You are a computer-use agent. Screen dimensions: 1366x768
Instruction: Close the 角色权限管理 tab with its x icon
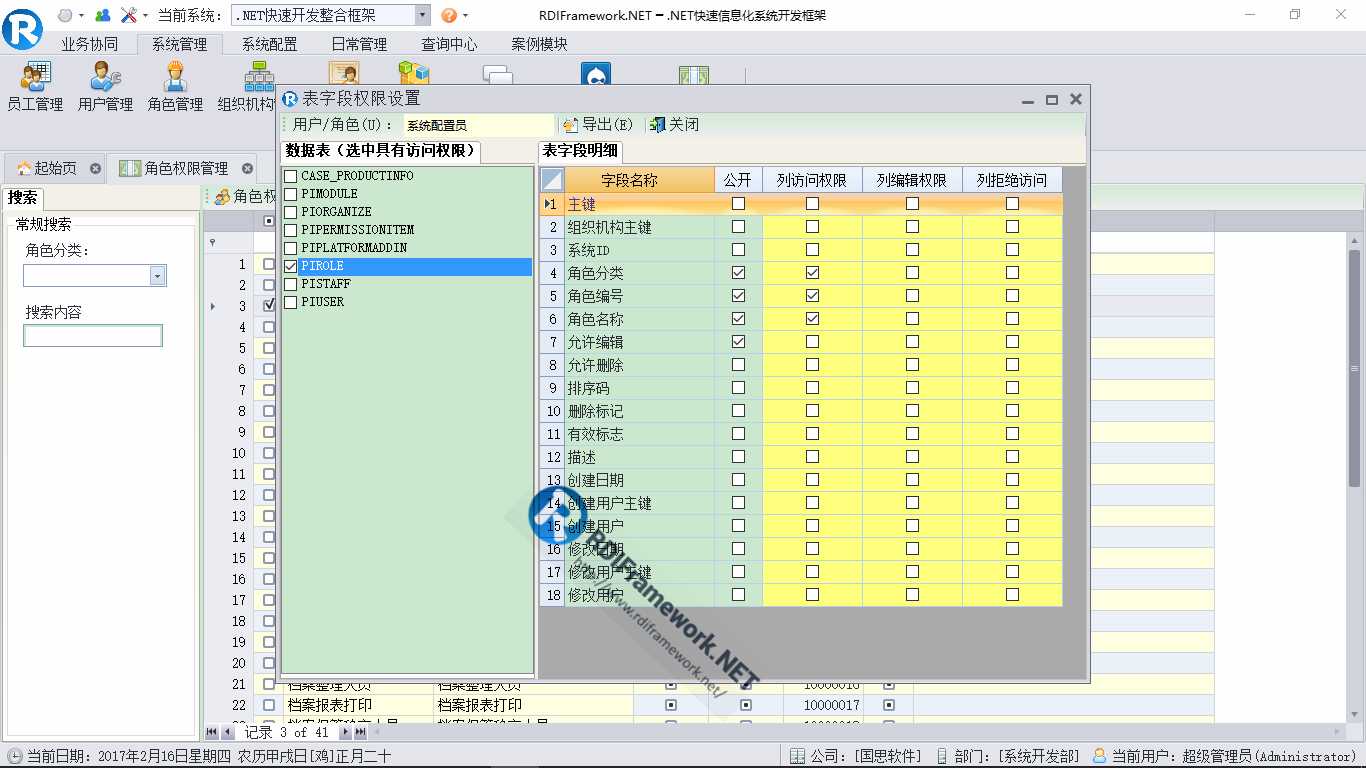click(x=247, y=168)
